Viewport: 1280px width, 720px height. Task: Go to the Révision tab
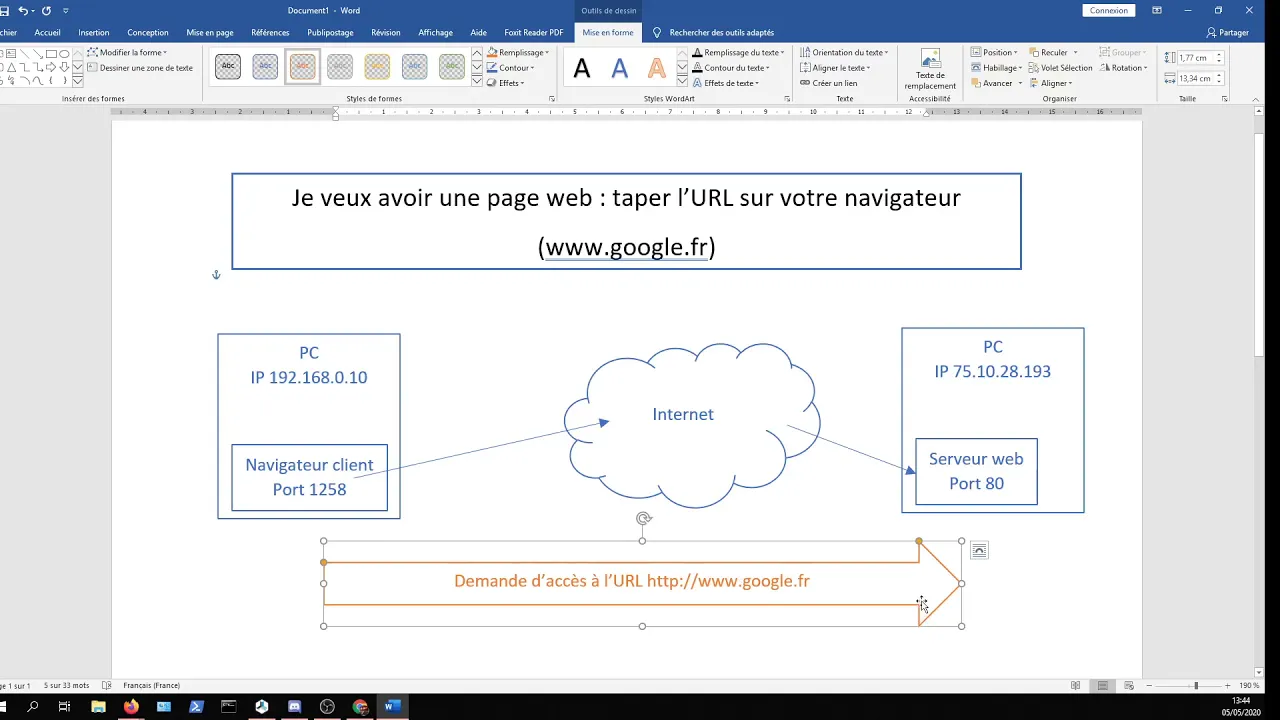coord(386,33)
